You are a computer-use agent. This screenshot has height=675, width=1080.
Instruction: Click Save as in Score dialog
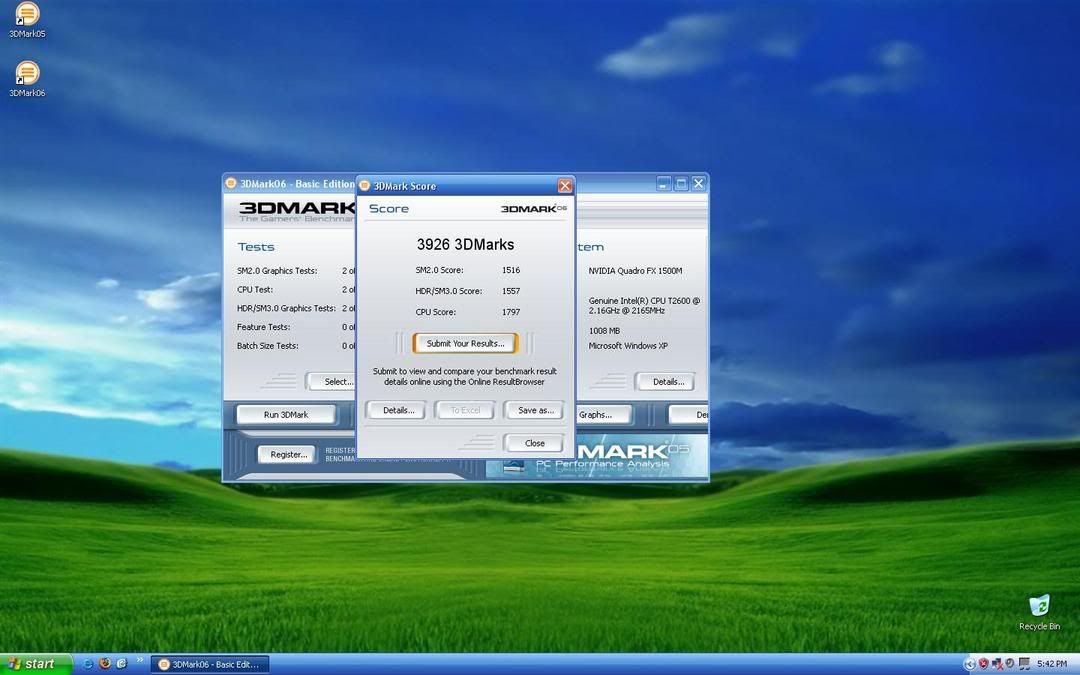535,410
